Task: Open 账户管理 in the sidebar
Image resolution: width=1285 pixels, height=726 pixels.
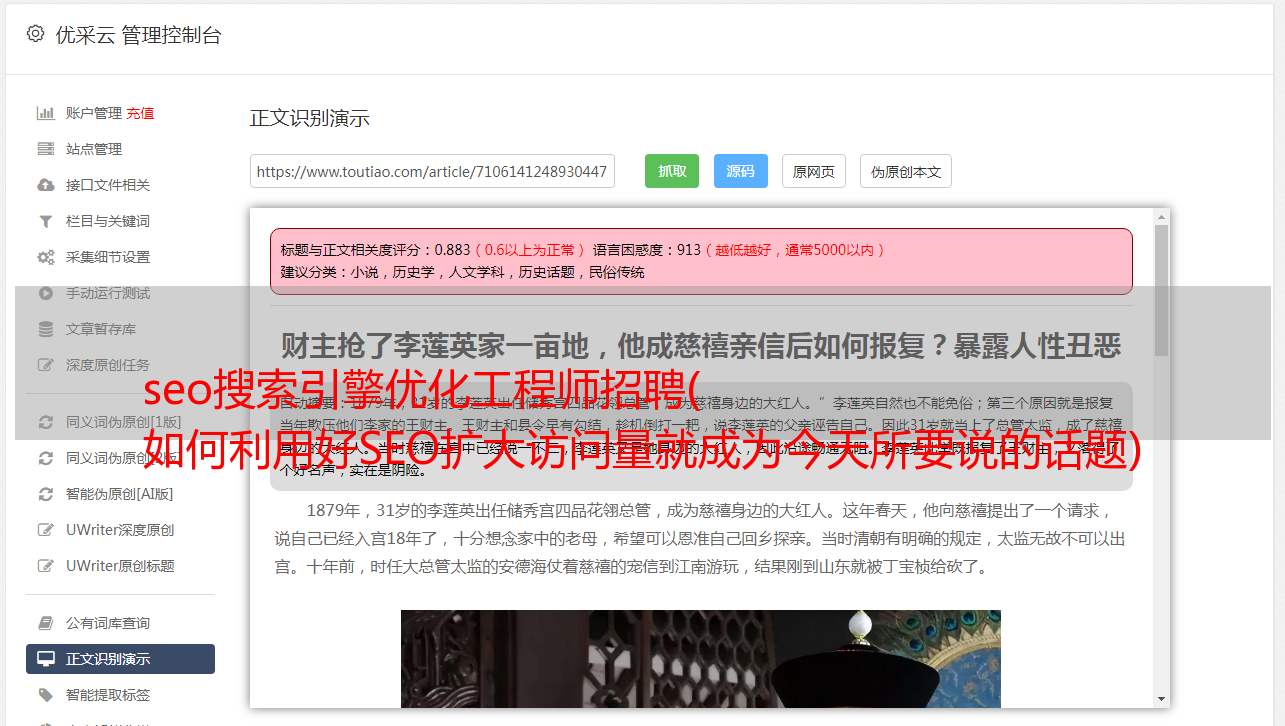Action: [x=94, y=113]
